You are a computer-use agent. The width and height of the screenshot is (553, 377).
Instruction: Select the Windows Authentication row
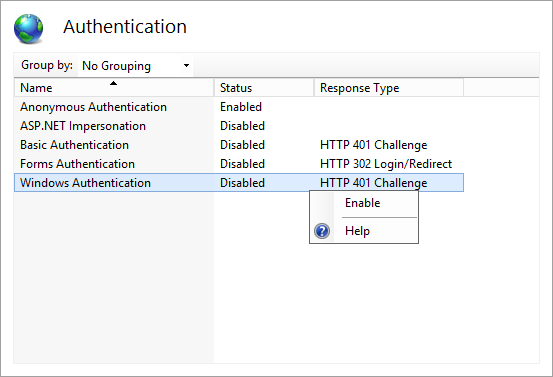tap(239, 183)
